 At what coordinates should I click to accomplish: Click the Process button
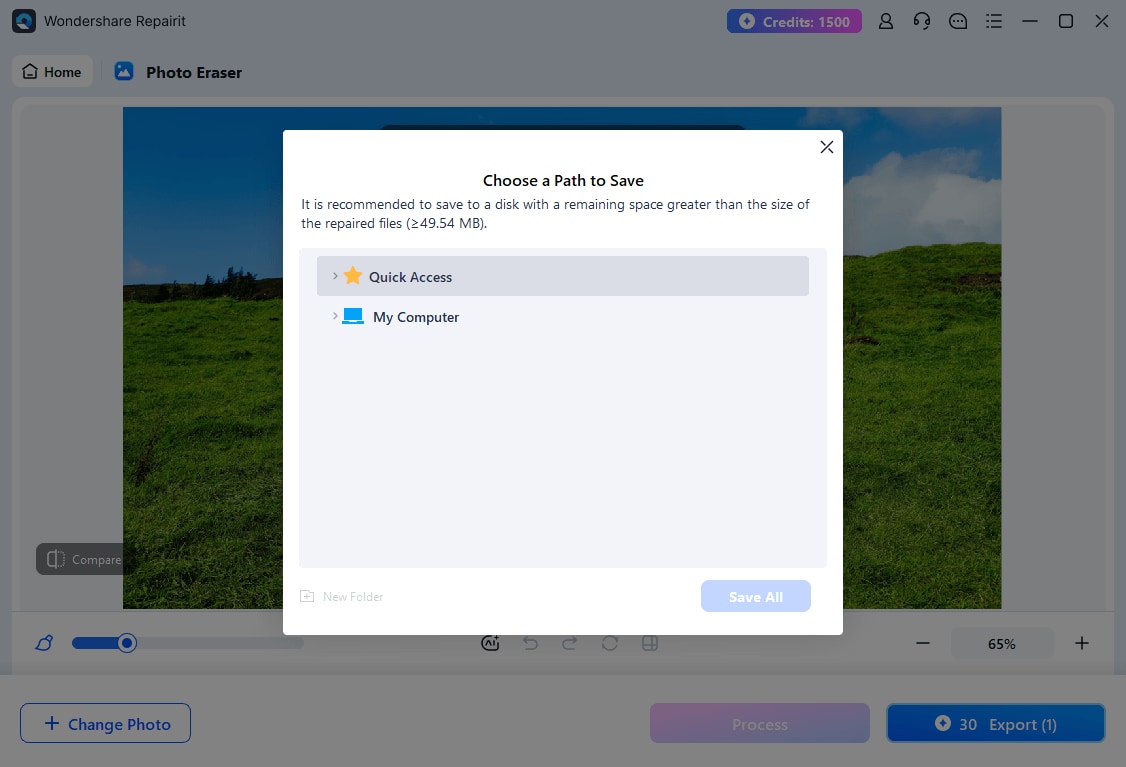tap(760, 723)
